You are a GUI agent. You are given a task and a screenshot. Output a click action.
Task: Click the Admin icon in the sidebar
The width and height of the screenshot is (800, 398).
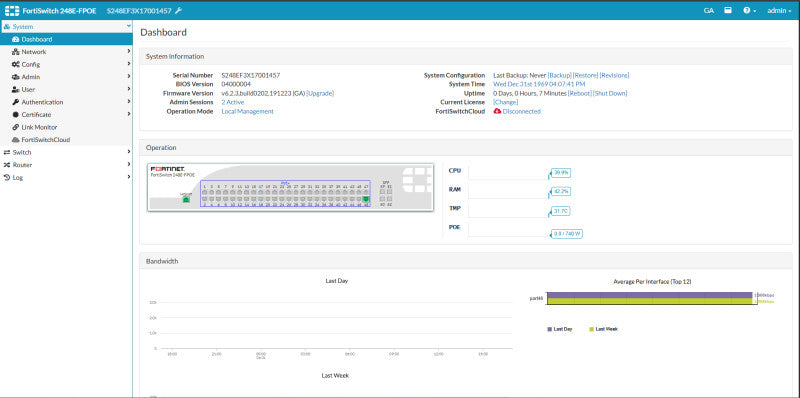coord(15,77)
